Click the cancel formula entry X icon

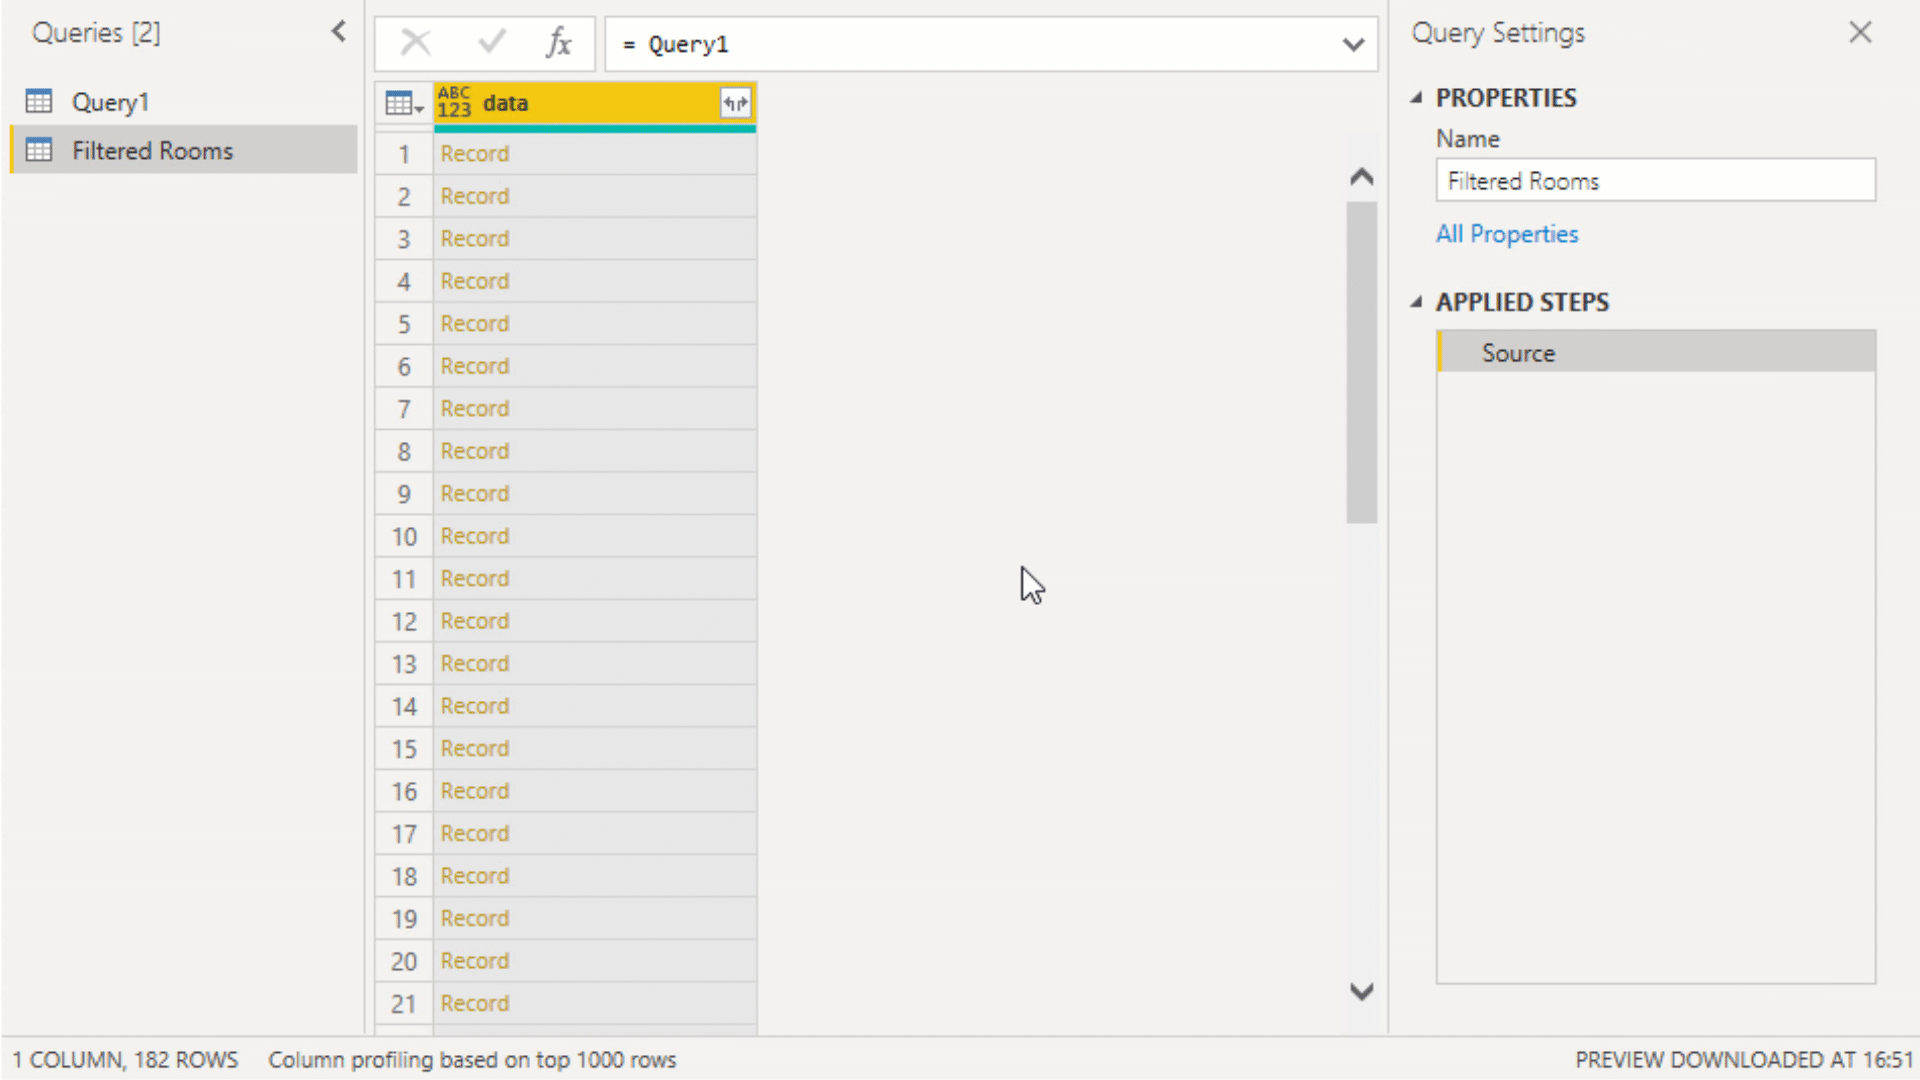416,42
